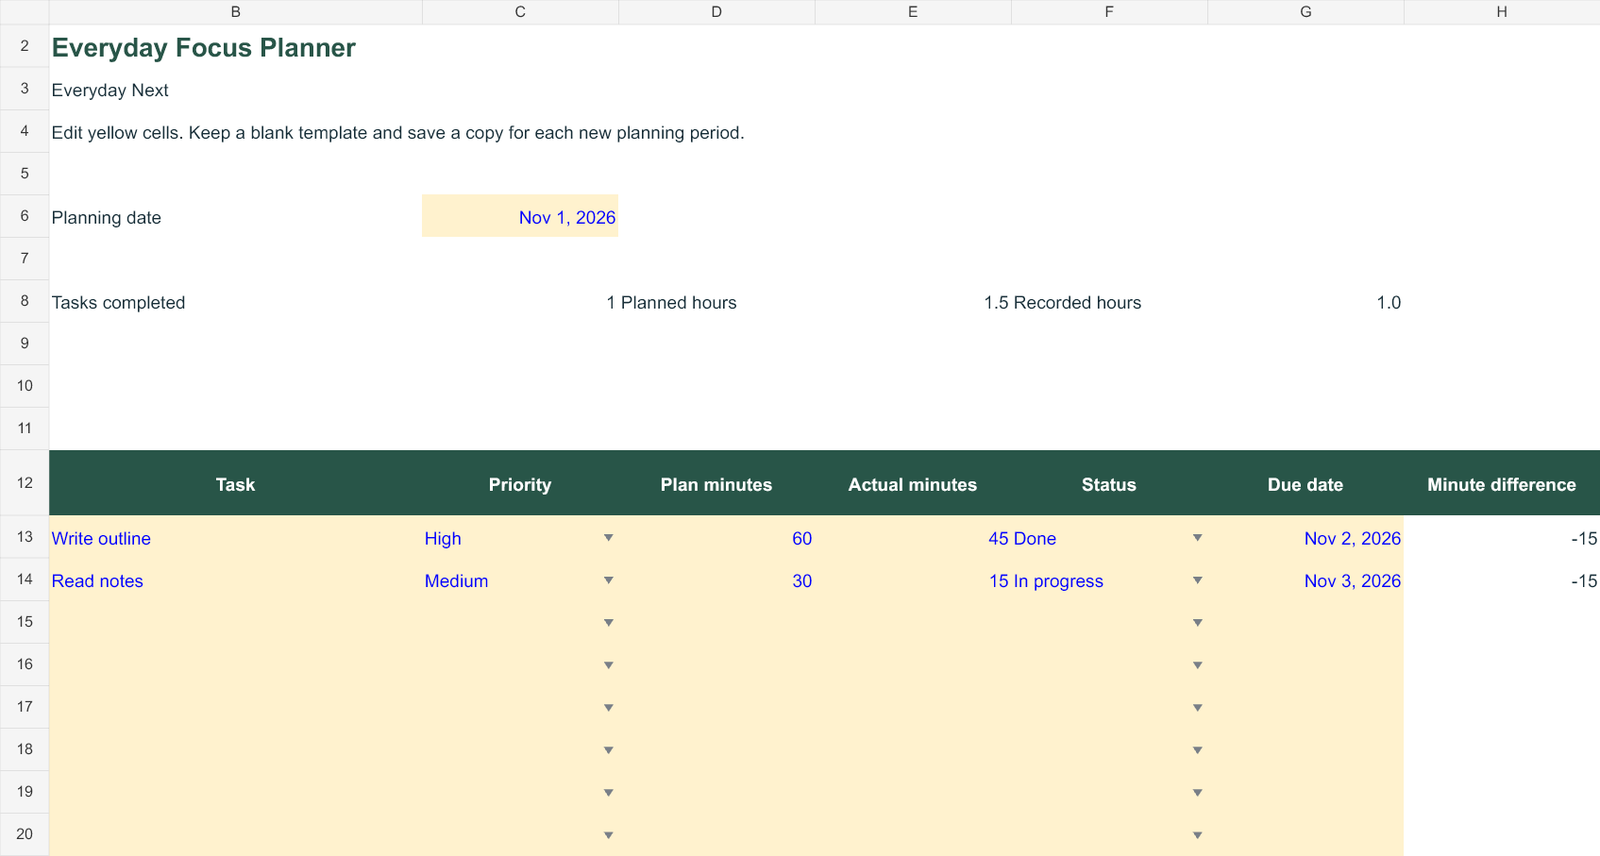Select the 'Priority' table header
Viewport: 1600px width, 856px height.
click(x=520, y=484)
